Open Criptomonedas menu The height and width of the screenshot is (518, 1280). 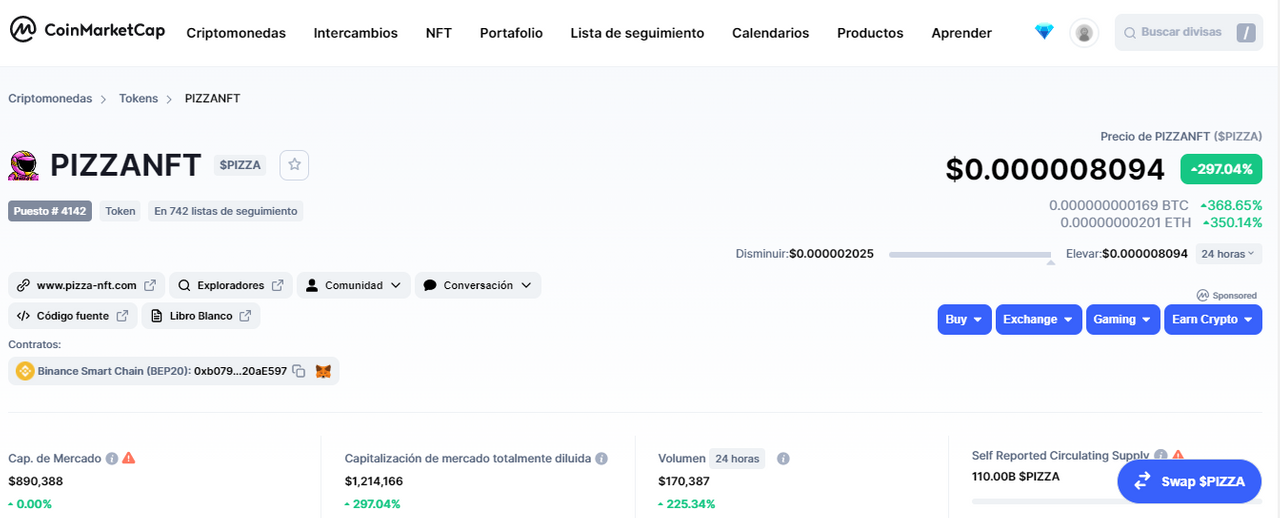click(x=236, y=33)
